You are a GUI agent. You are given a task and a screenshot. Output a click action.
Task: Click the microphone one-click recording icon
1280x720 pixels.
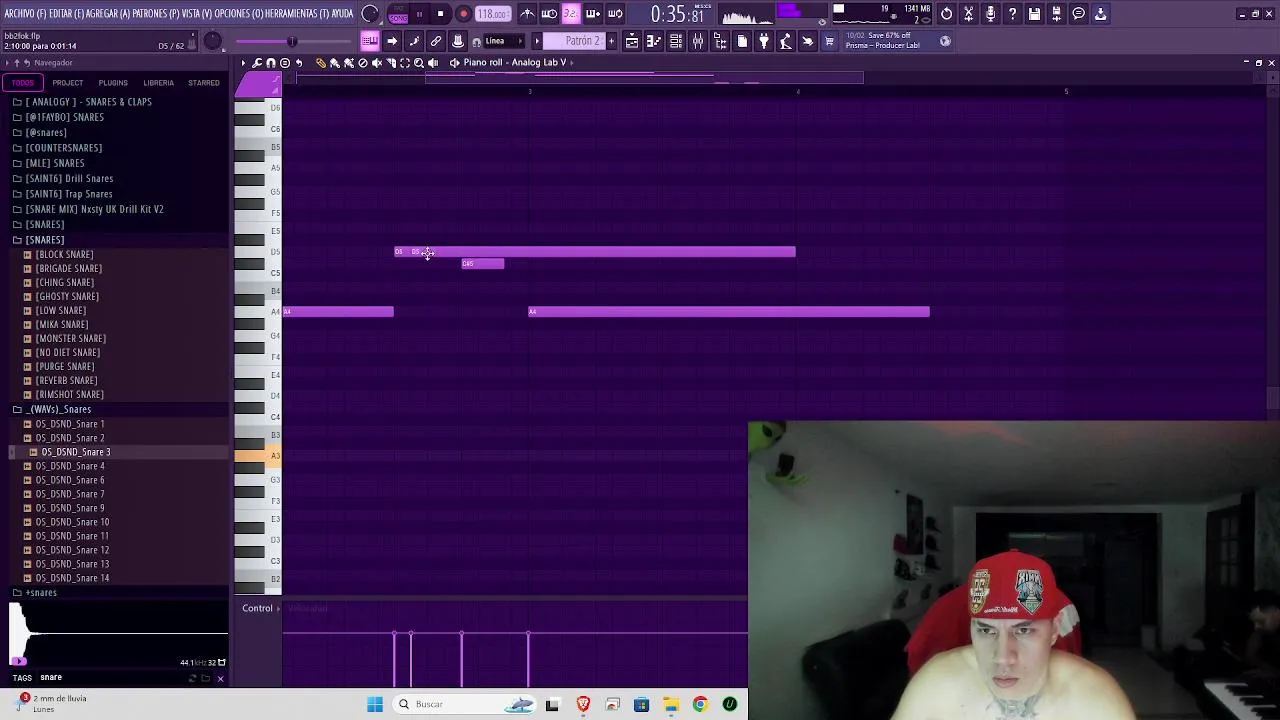coord(990,14)
